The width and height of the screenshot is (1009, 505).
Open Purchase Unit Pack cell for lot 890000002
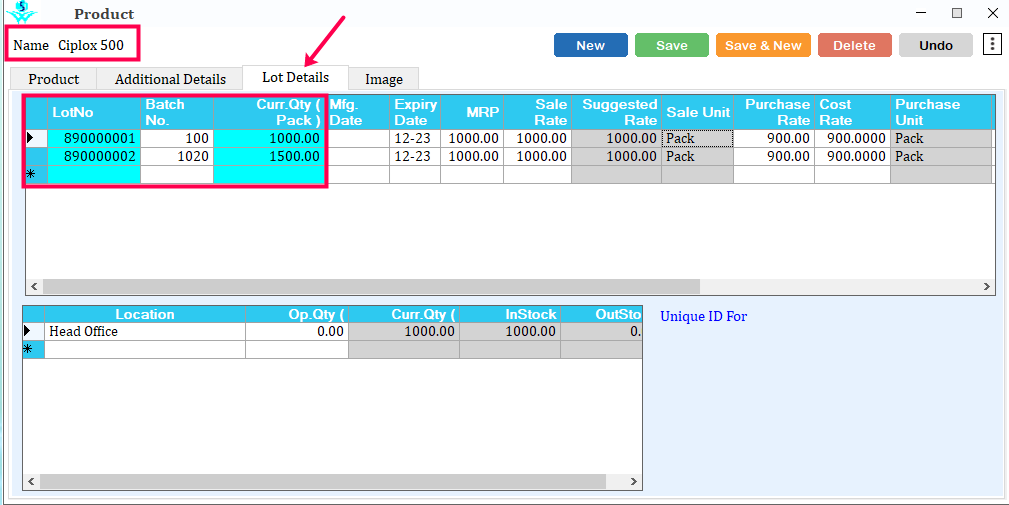click(941, 156)
